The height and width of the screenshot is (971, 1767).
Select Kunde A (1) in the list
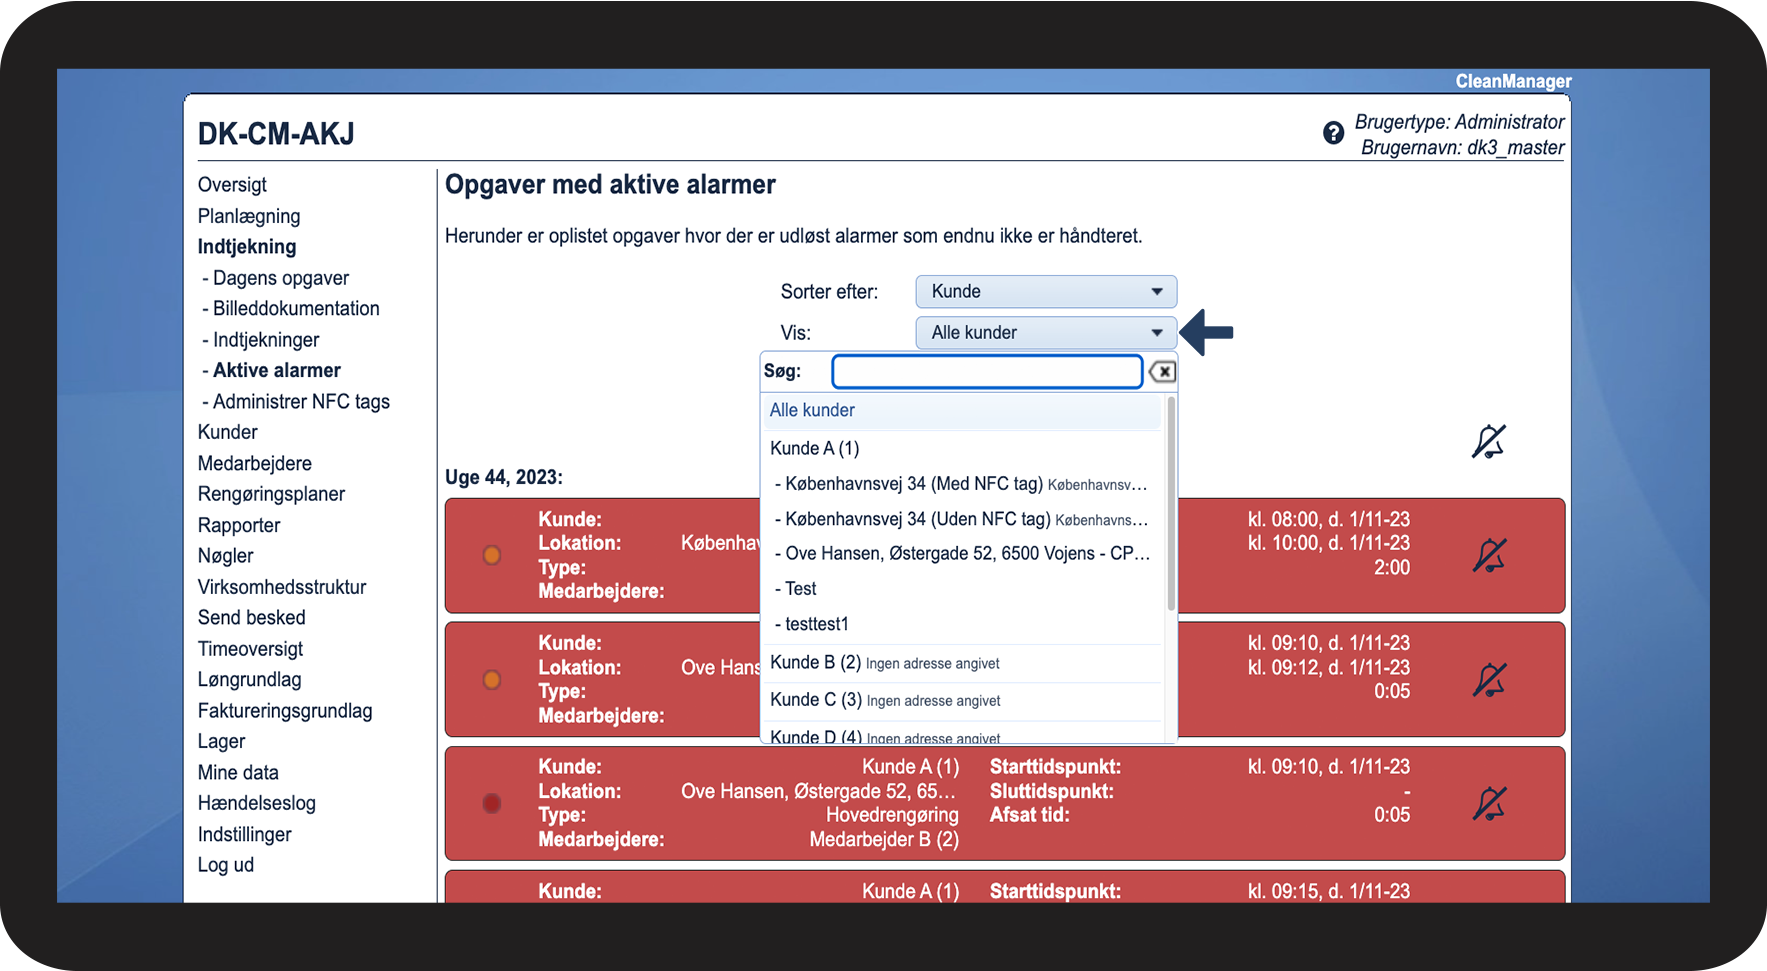pyautogui.click(x=815, y=448)
